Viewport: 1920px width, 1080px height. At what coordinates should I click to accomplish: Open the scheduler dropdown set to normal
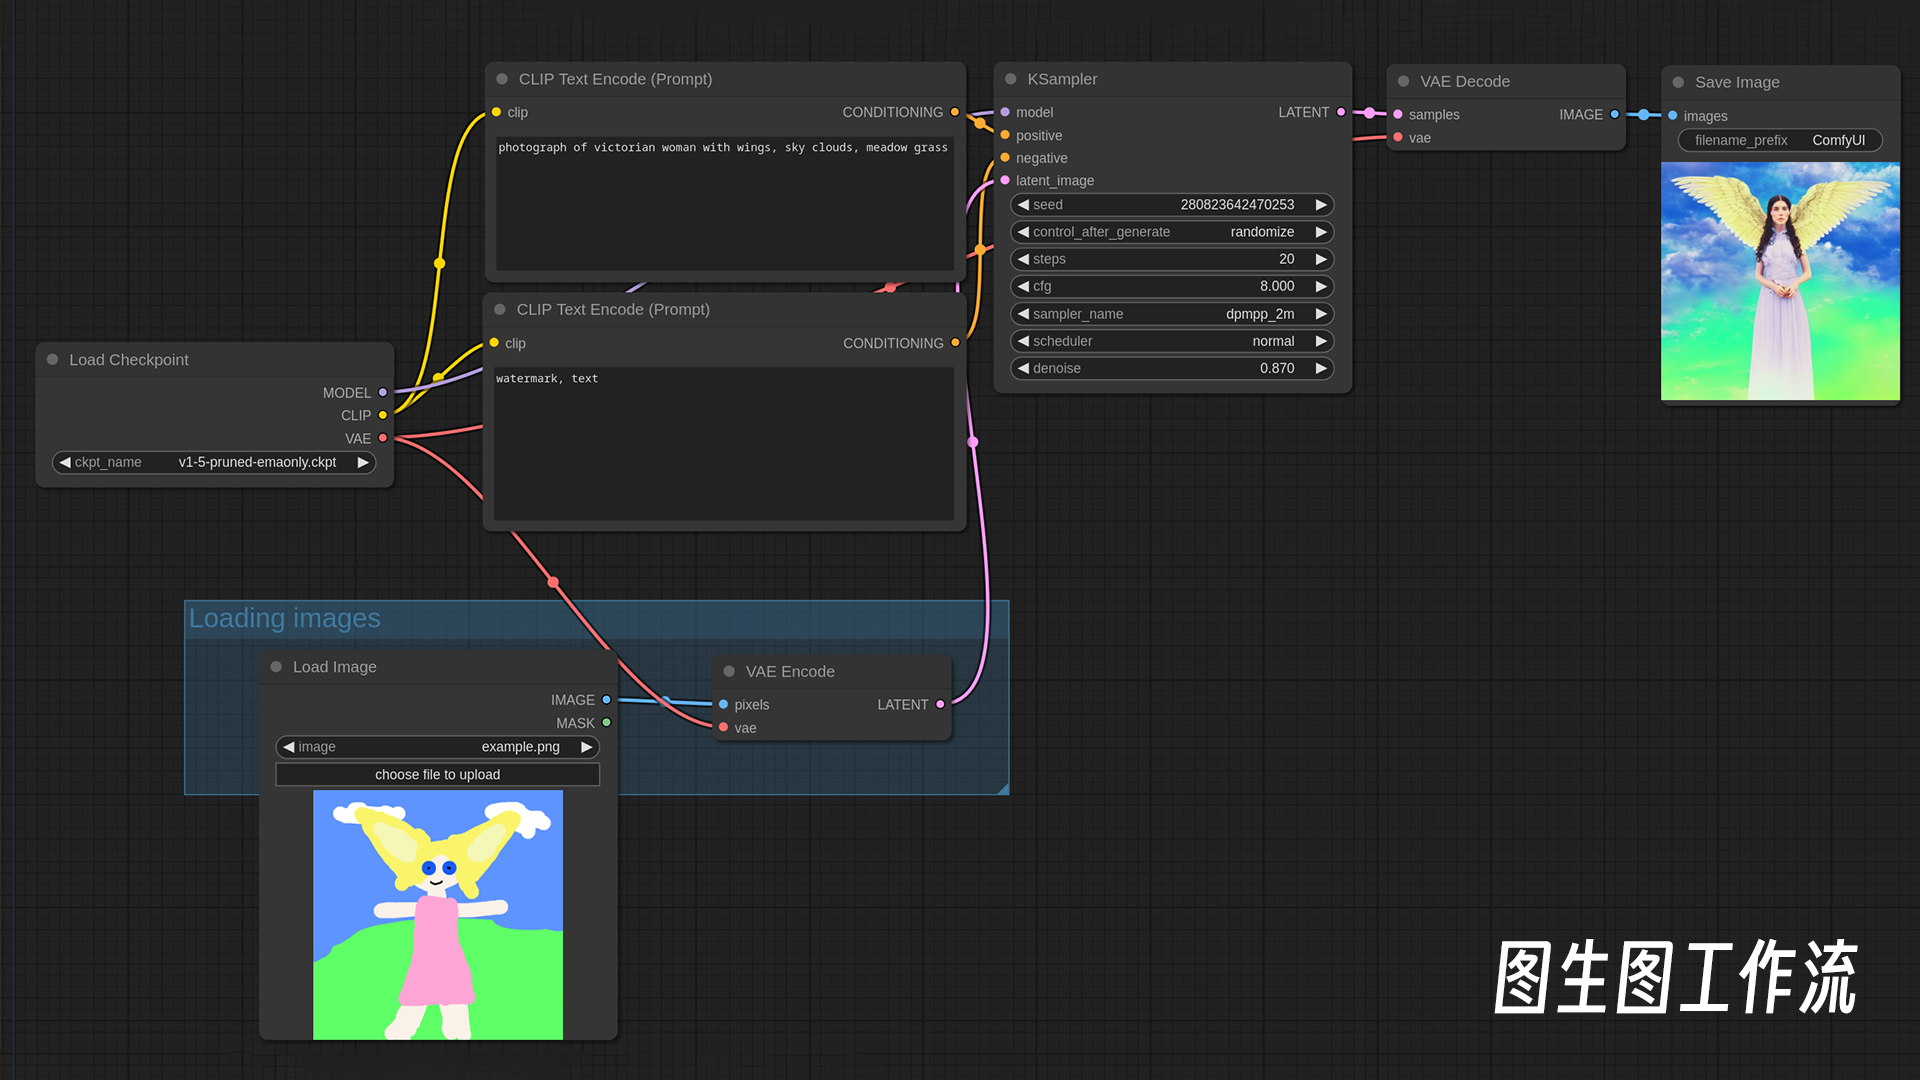pyautogui.click(x=1172, y=341)
